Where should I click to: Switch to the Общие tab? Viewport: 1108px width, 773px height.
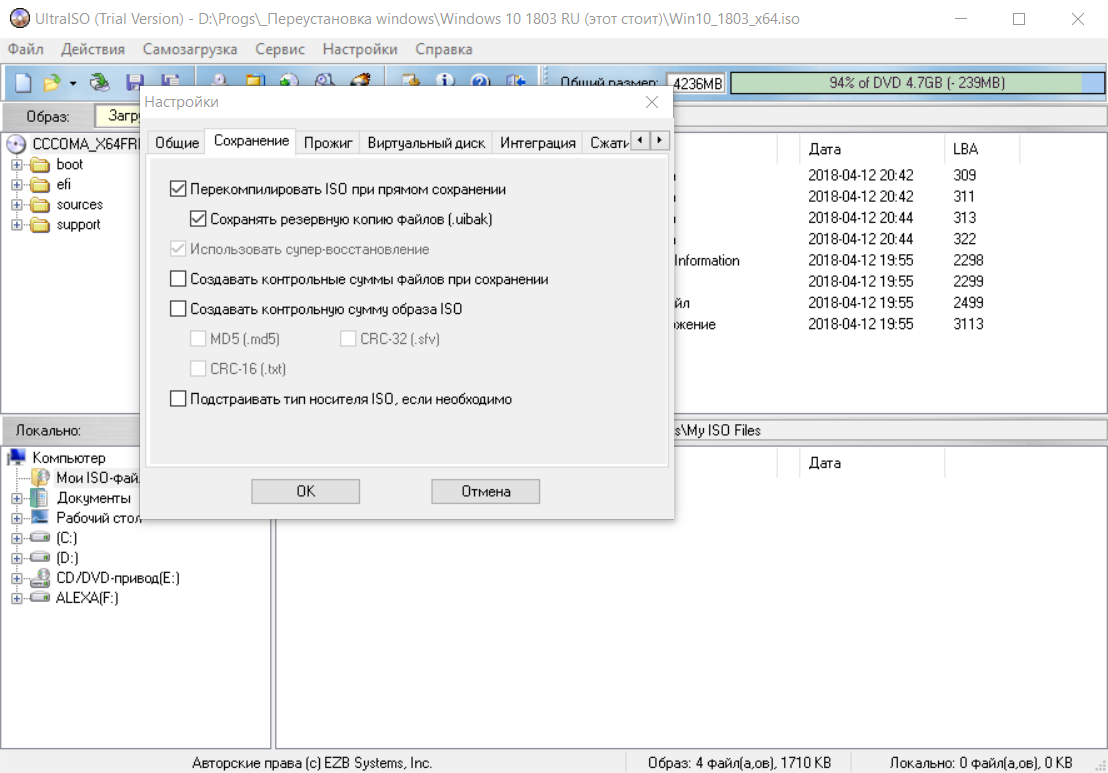(x=177, y=143)
